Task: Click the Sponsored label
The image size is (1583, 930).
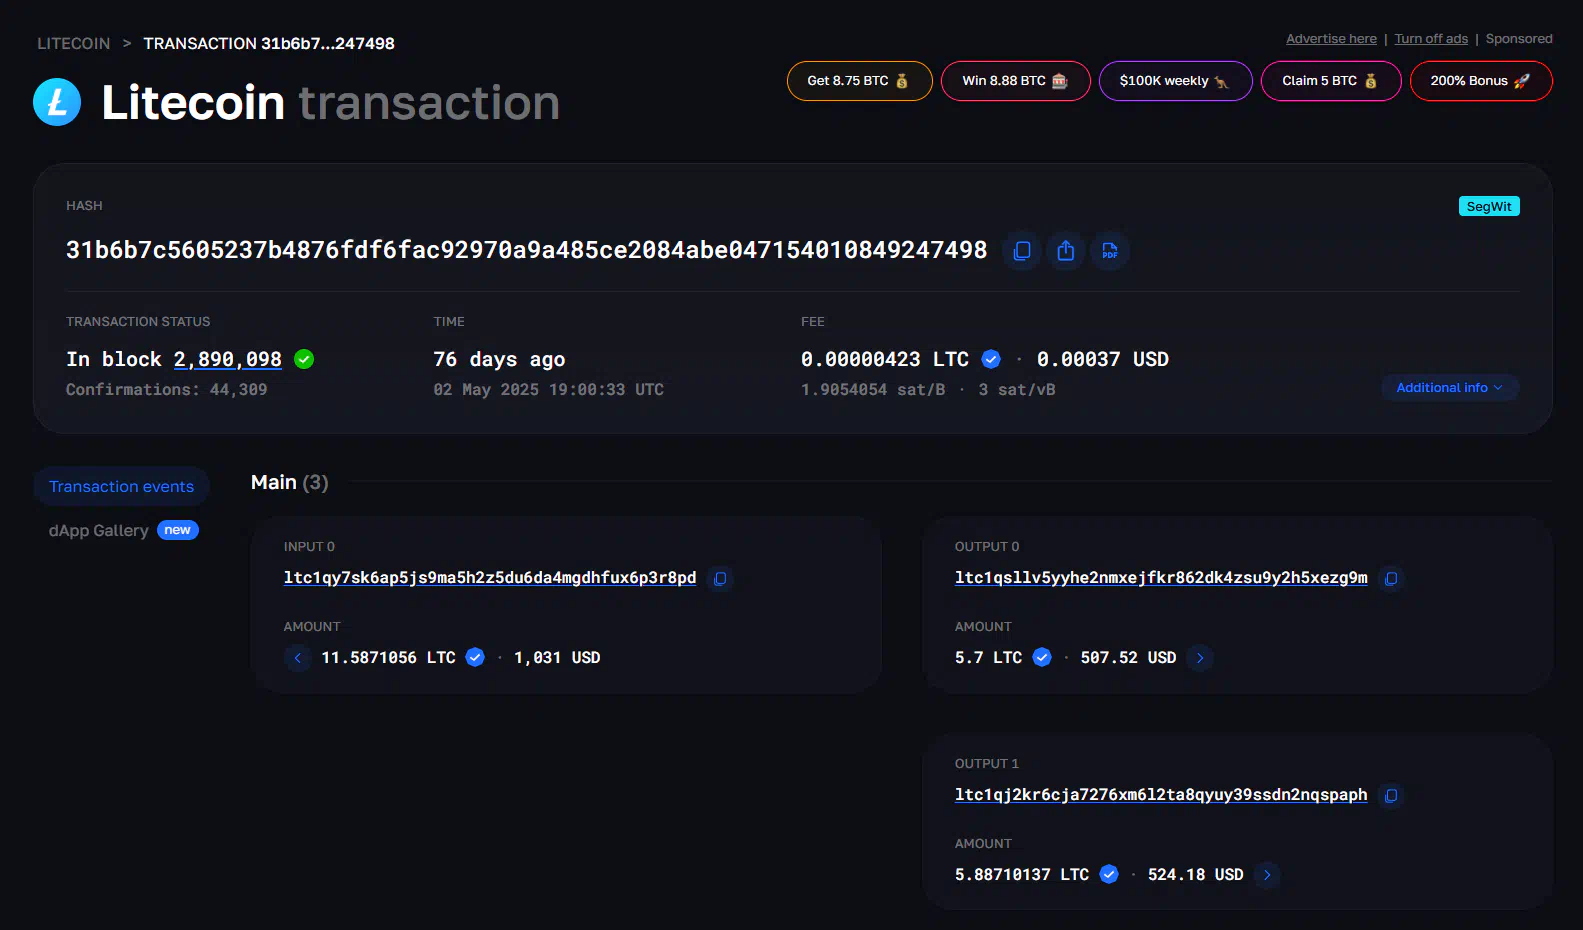Action: pyautogui.click(x=1519, y=39)
